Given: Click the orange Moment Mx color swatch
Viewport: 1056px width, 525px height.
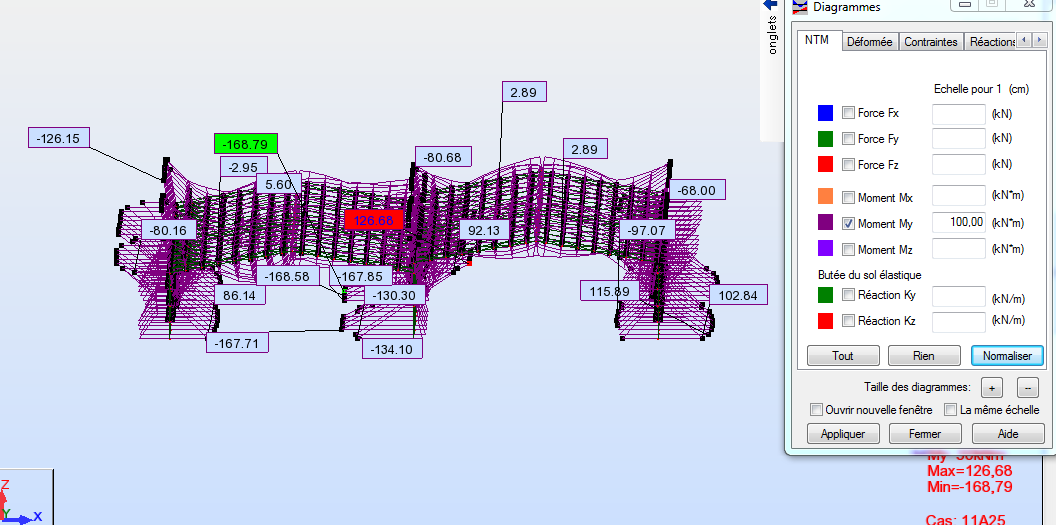Looking at the screenshot, I should (825, 197).
